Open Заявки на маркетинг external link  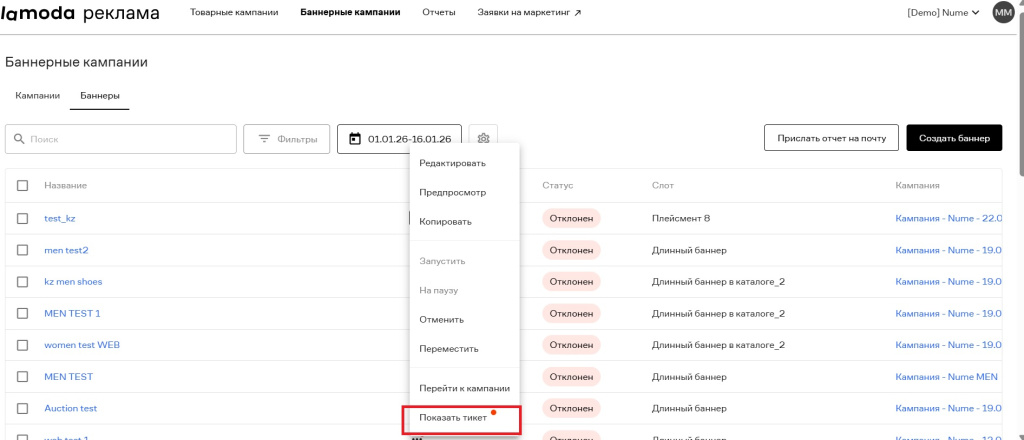coord(529,12)
